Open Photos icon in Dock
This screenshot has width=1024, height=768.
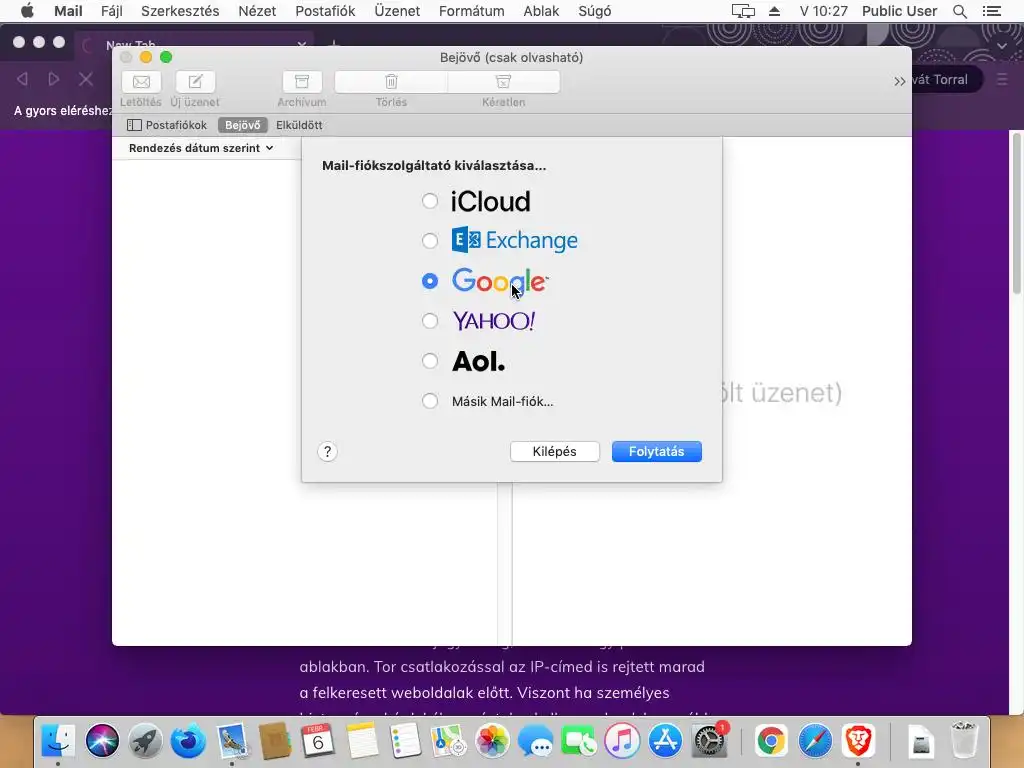[492, 741]
